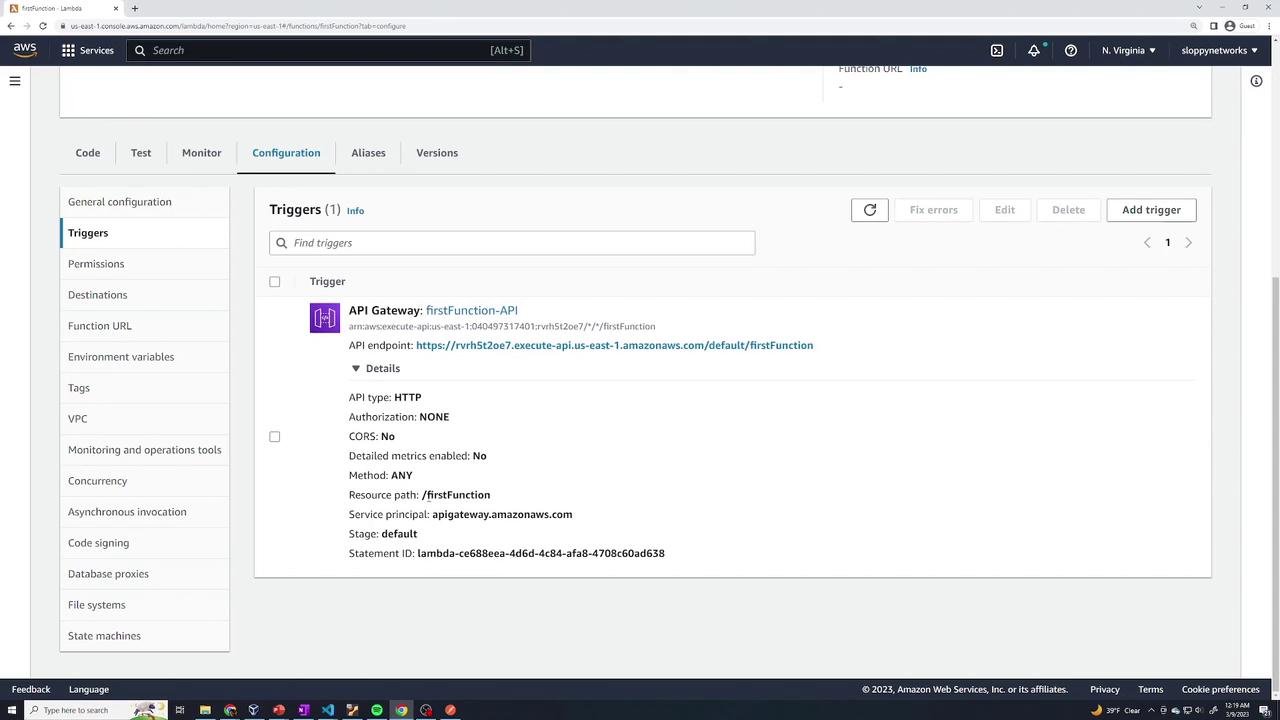Open the N. Virginia region dropdown
Screen dimensions: 1280x720
pos(1128,50)
